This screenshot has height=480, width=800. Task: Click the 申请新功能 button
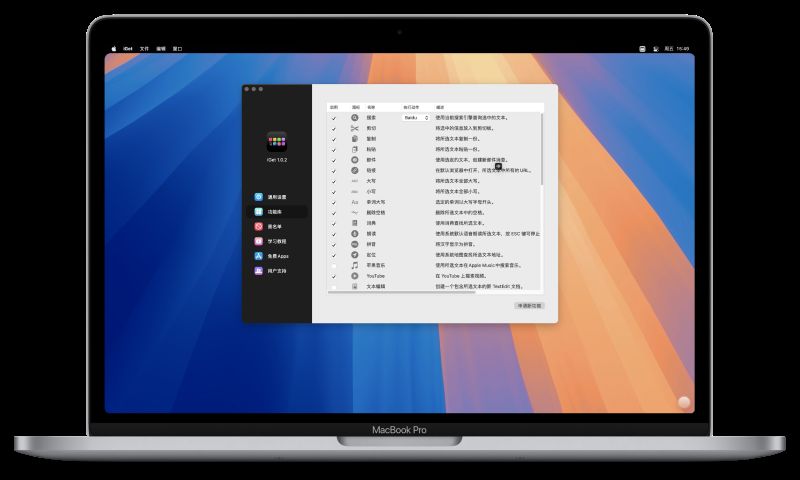click(529, 305)
